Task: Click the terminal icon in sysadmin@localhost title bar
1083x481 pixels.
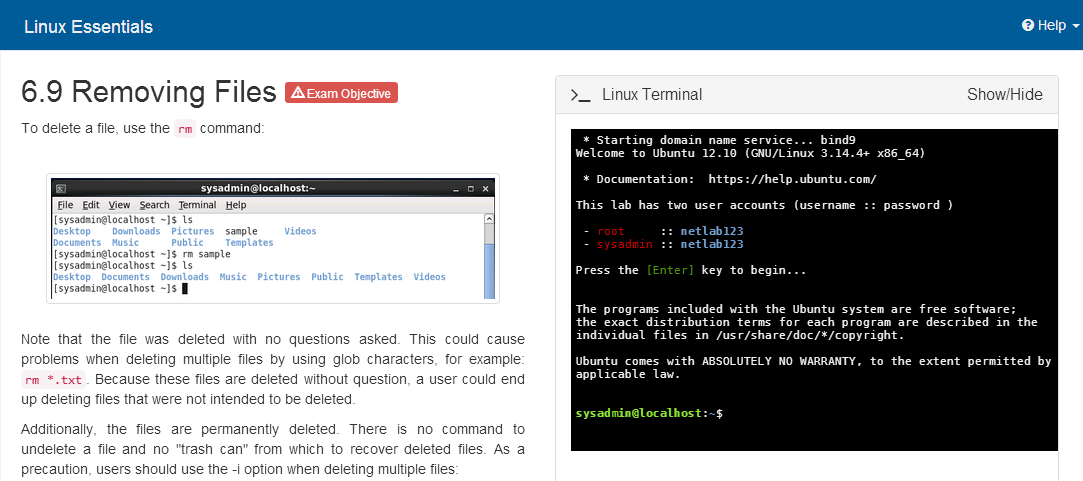Action: point(61,189)
